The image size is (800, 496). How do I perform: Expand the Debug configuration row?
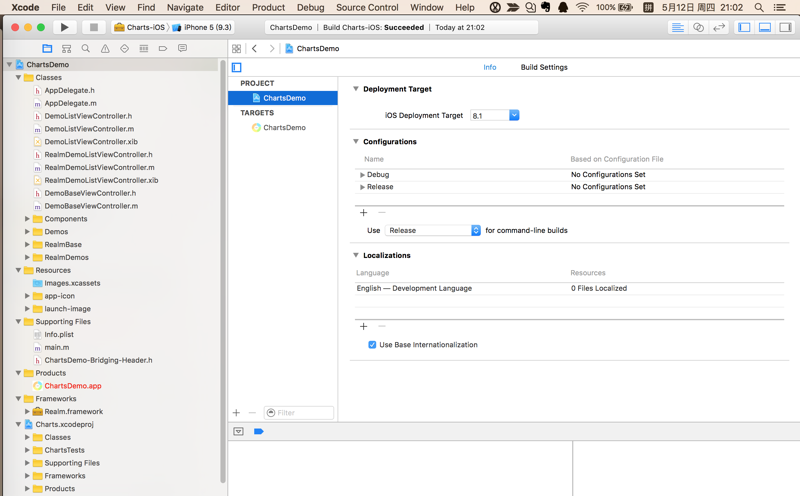pyautogui.click(x=362, y=175)
